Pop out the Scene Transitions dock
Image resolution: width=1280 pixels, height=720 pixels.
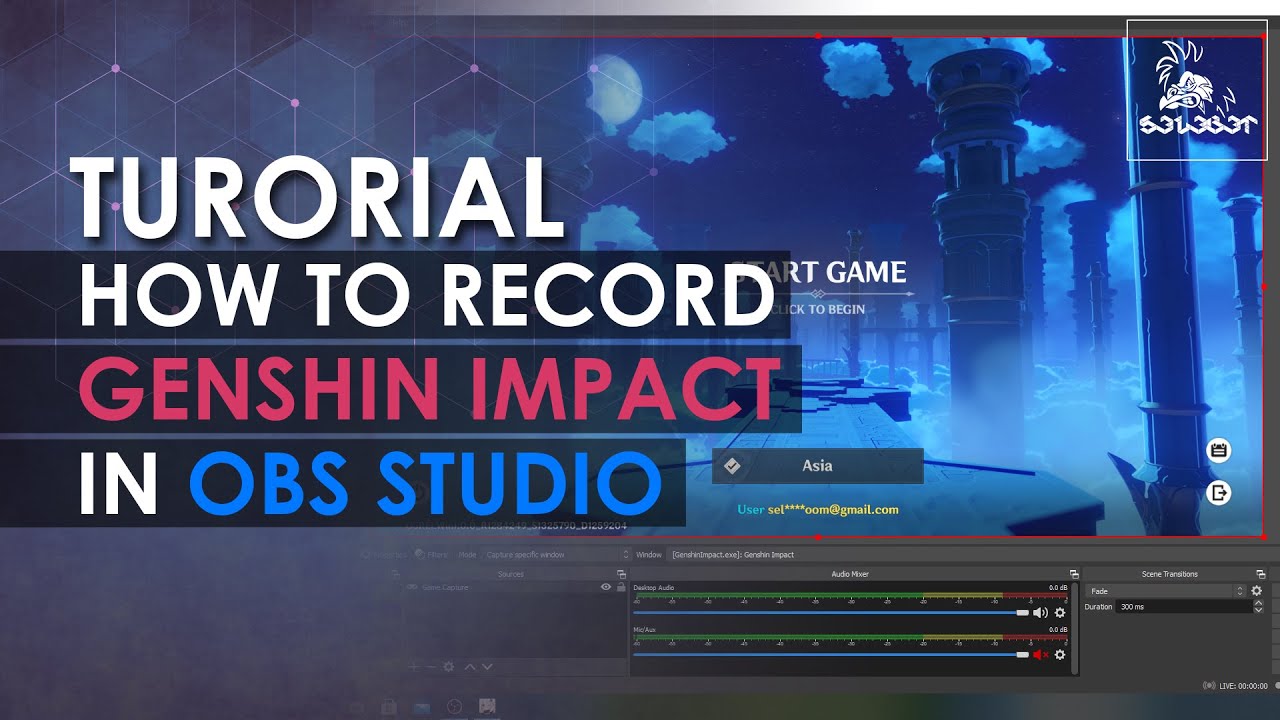click(1261, 574)
